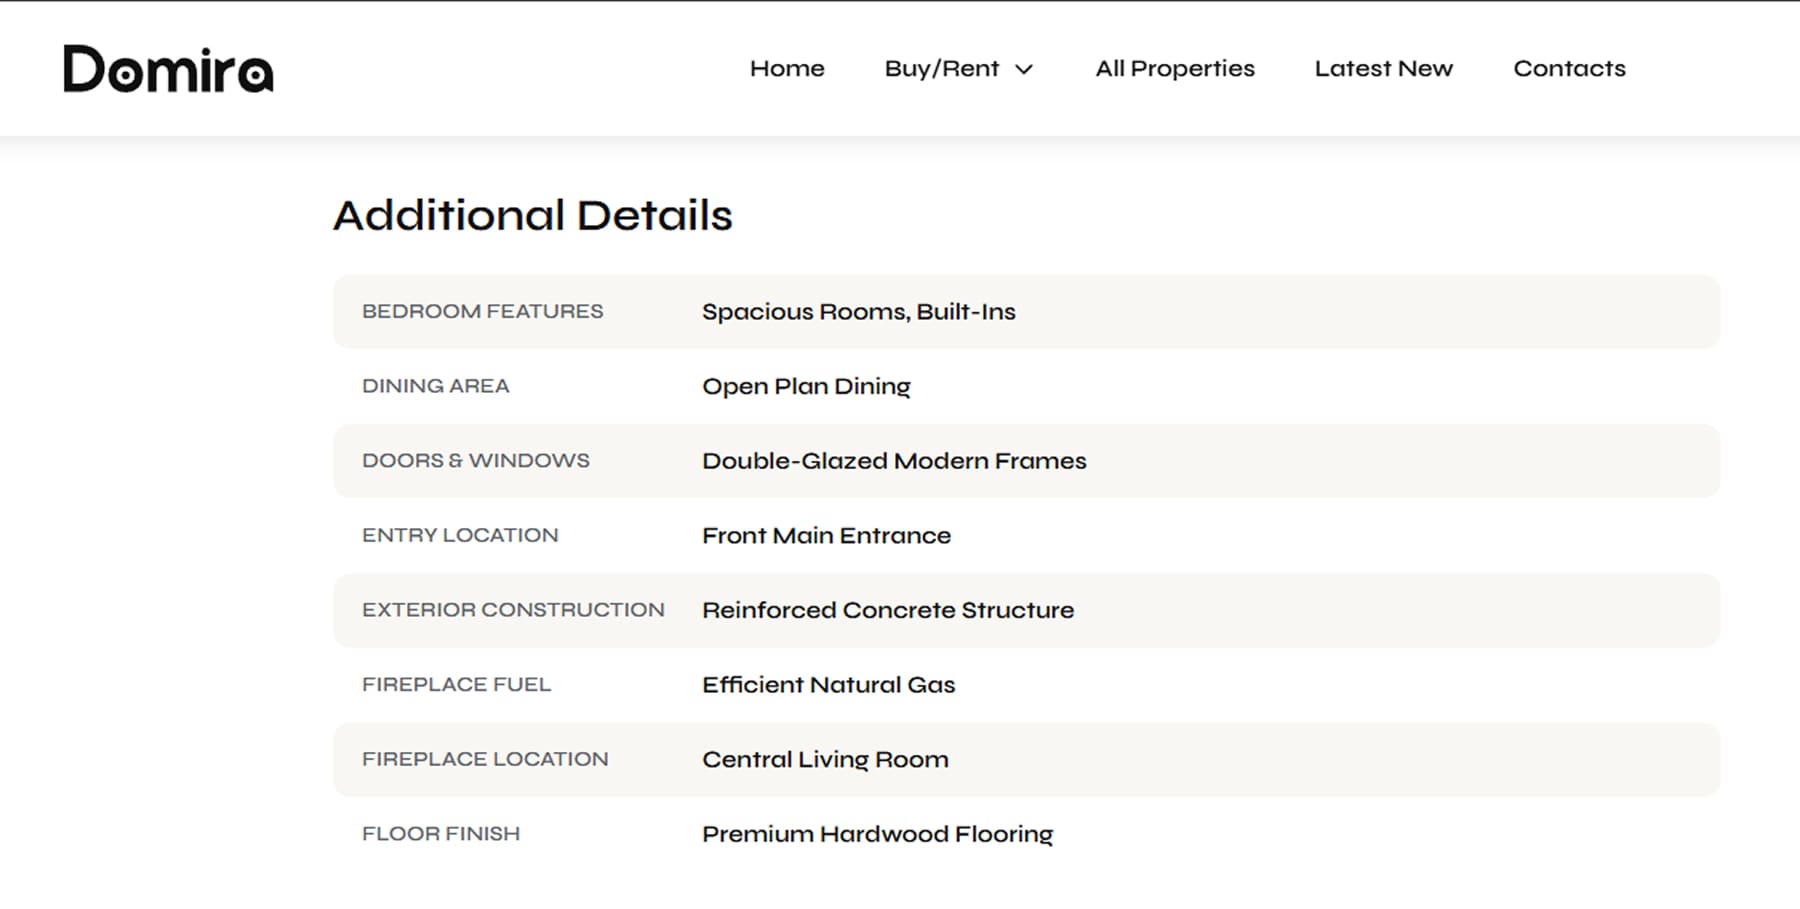This screenshot has width=1800, height=909.
Task: Go to All Properties
Action: pos(1175,68)
